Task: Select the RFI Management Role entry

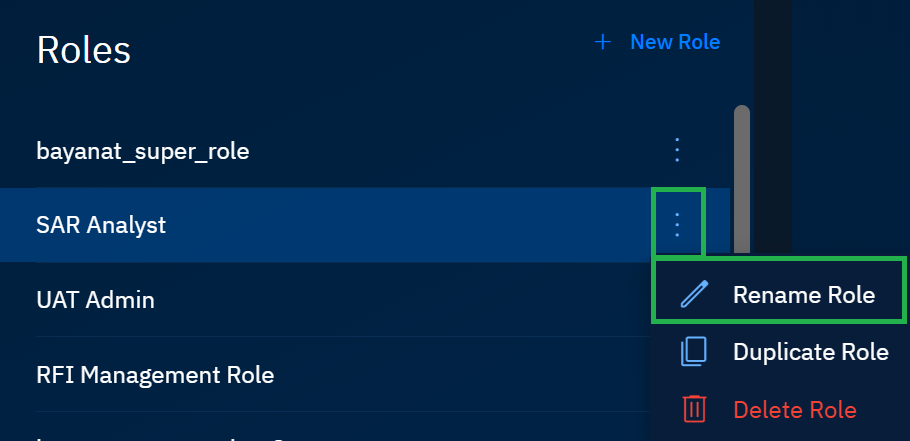Action: coord(155,375)
